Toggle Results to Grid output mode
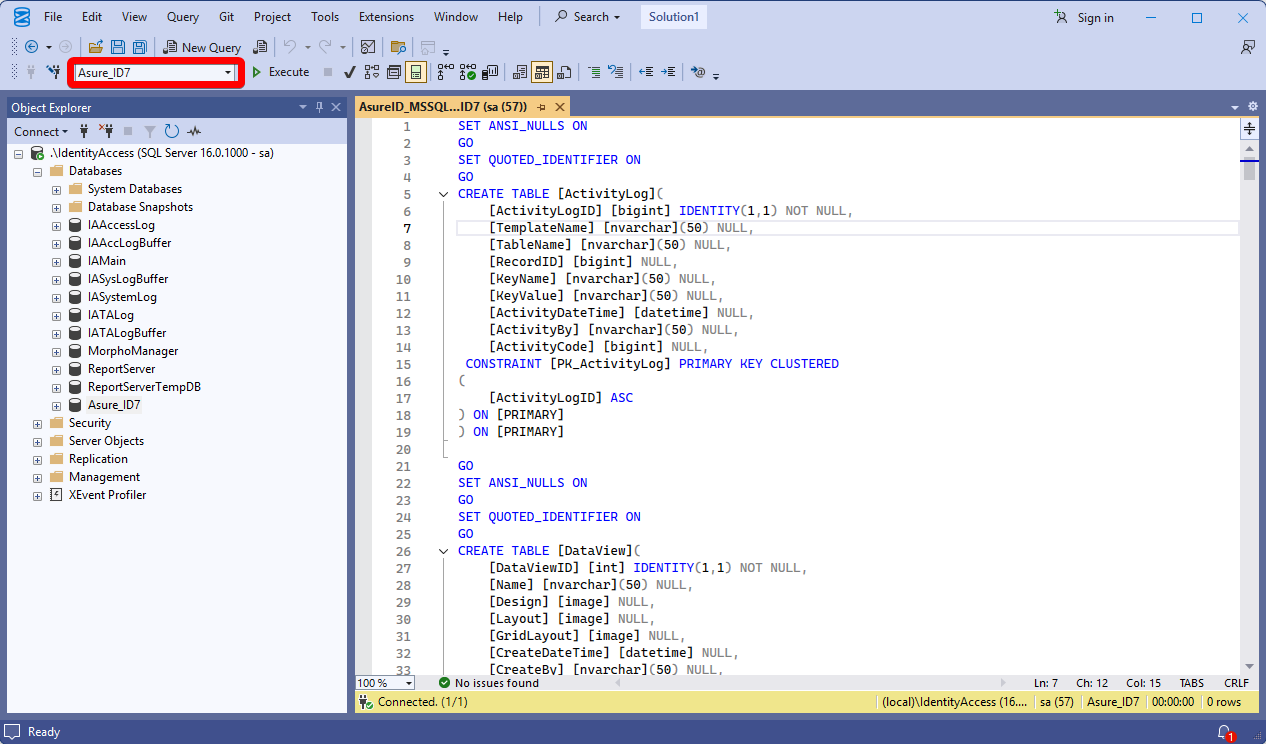Screen dimensions: 1266x744 [x=541, y=72]
